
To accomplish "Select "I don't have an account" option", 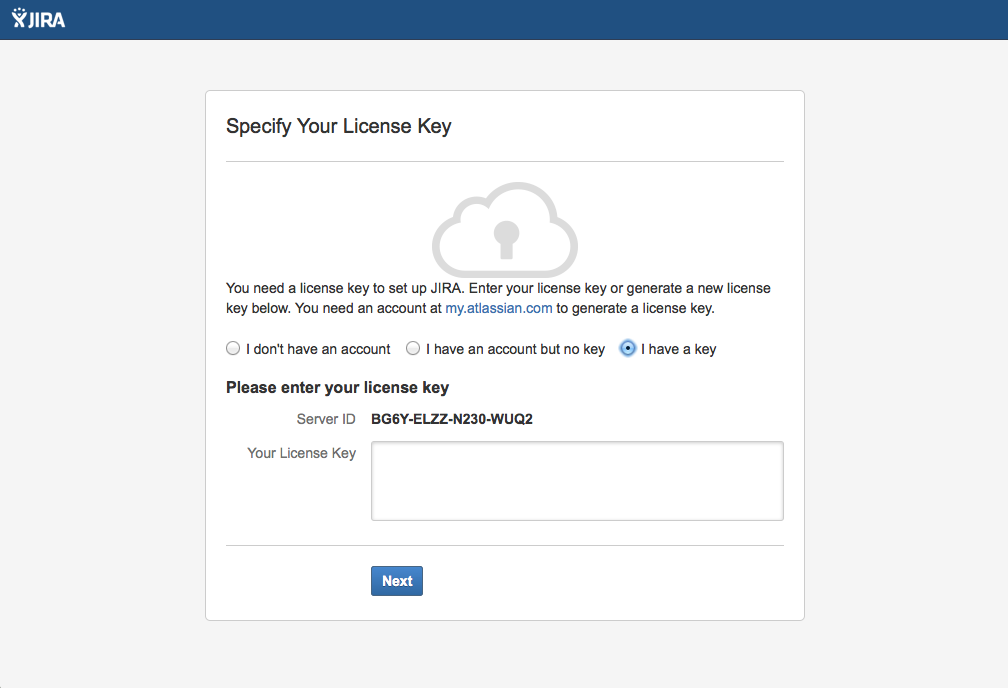I will [233, 349].
